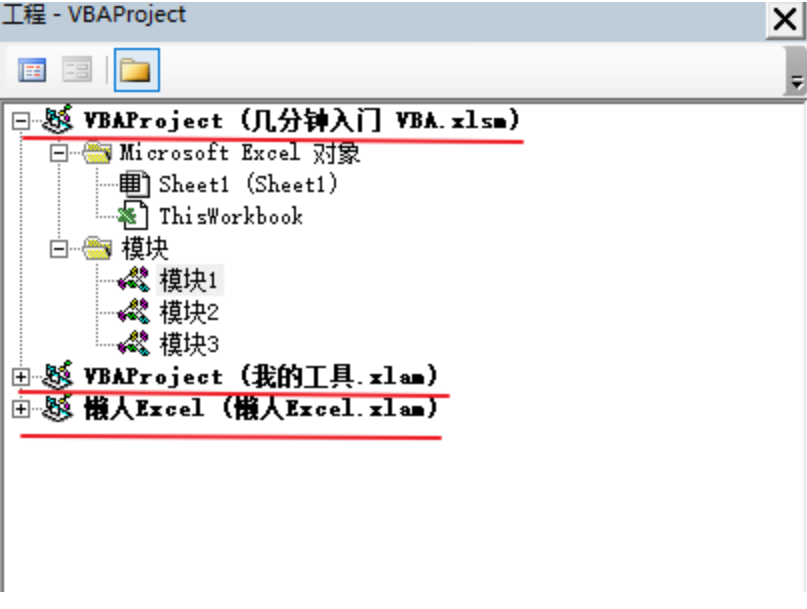This screenshot has height=609, width=807.
Task: Click the 模块2 module icon
Action: (134, 312)
